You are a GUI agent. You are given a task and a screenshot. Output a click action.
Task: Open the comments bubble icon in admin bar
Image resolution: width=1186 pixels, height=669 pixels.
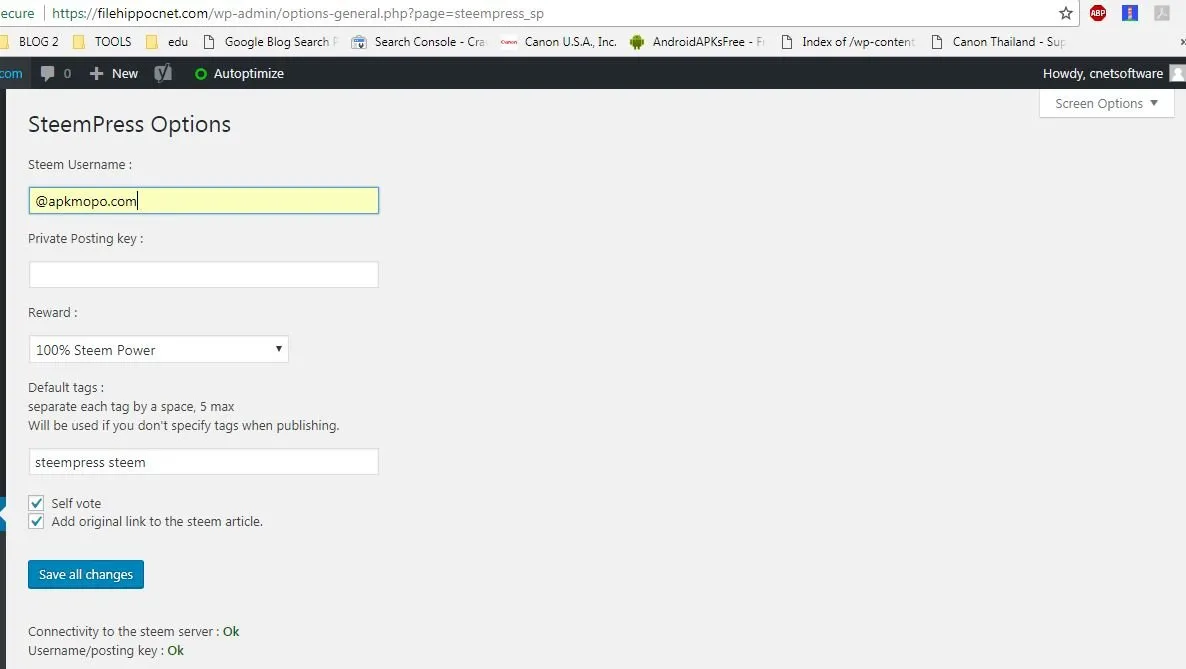pos(48,73)
